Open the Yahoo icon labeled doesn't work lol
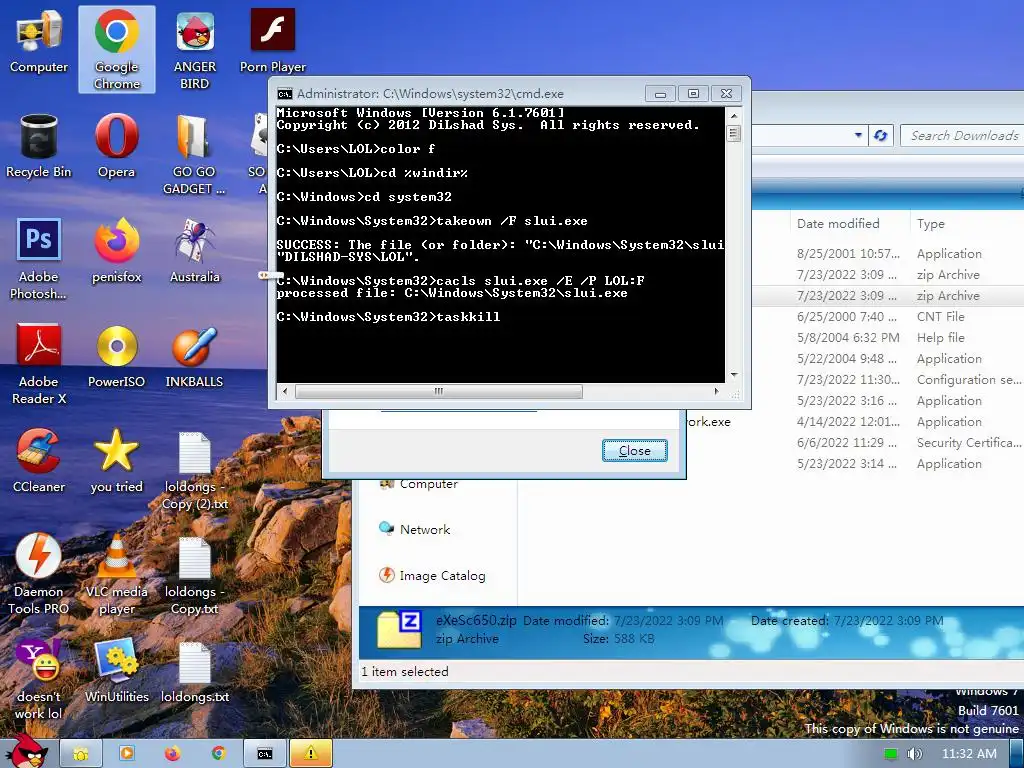Screen dimensions: 1024x768 [39, 679]
